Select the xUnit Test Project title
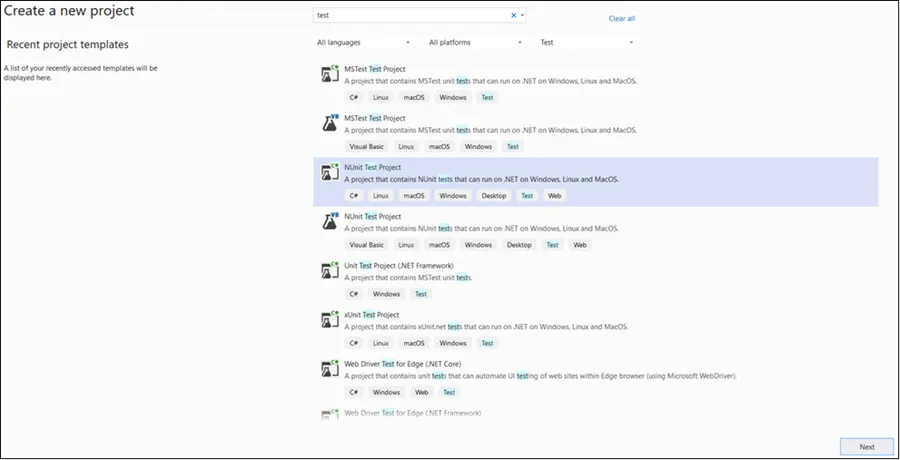 [x=372, y=315]
